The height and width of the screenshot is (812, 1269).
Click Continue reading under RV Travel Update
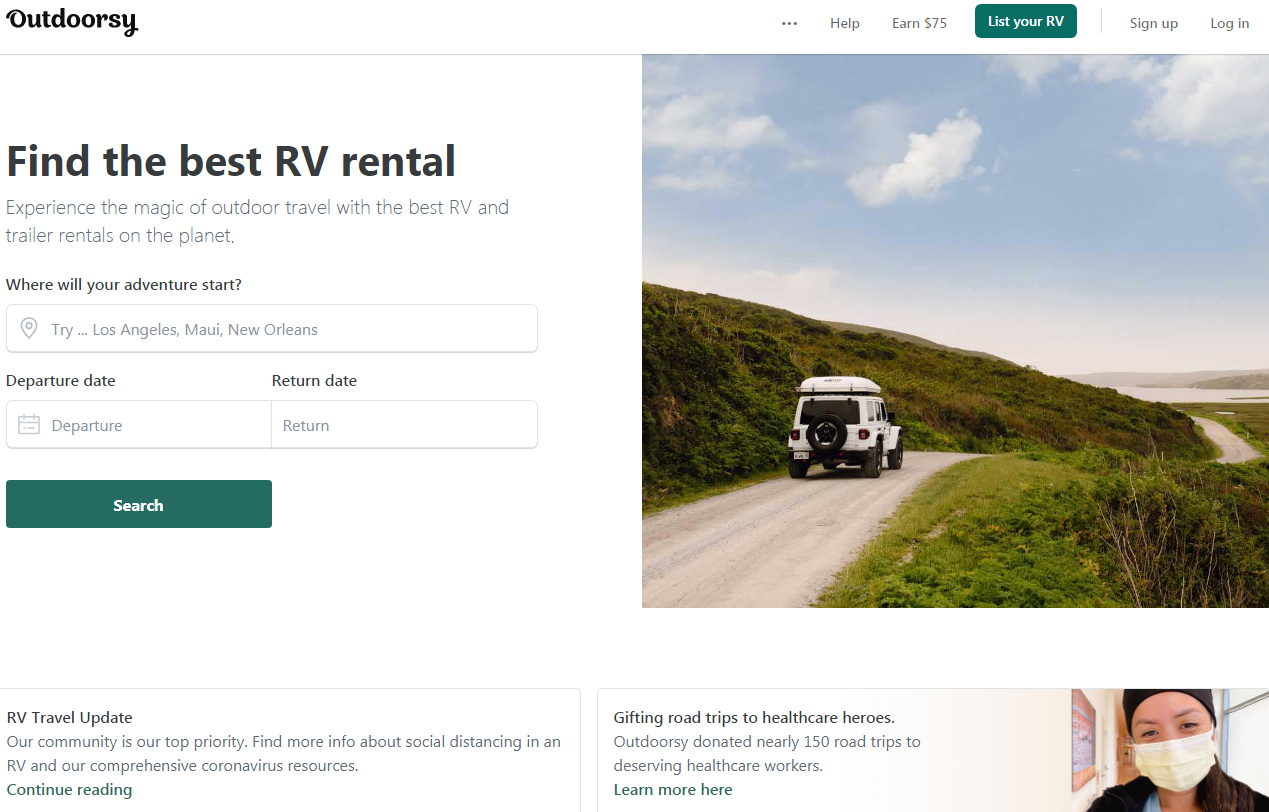click(x=69, y=790)
